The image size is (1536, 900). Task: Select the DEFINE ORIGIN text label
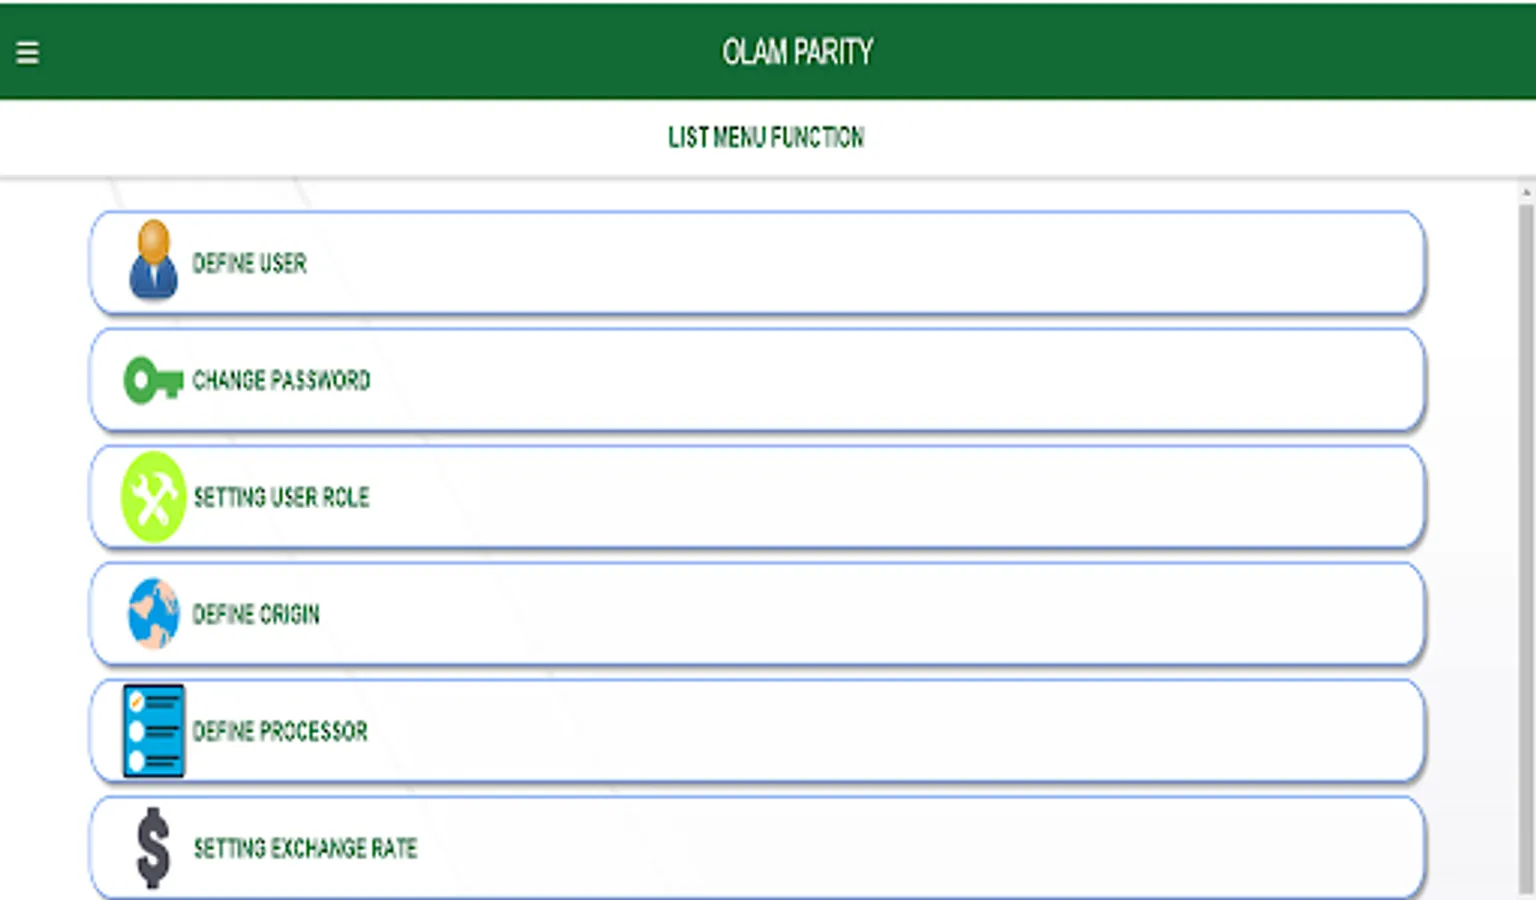256,614
